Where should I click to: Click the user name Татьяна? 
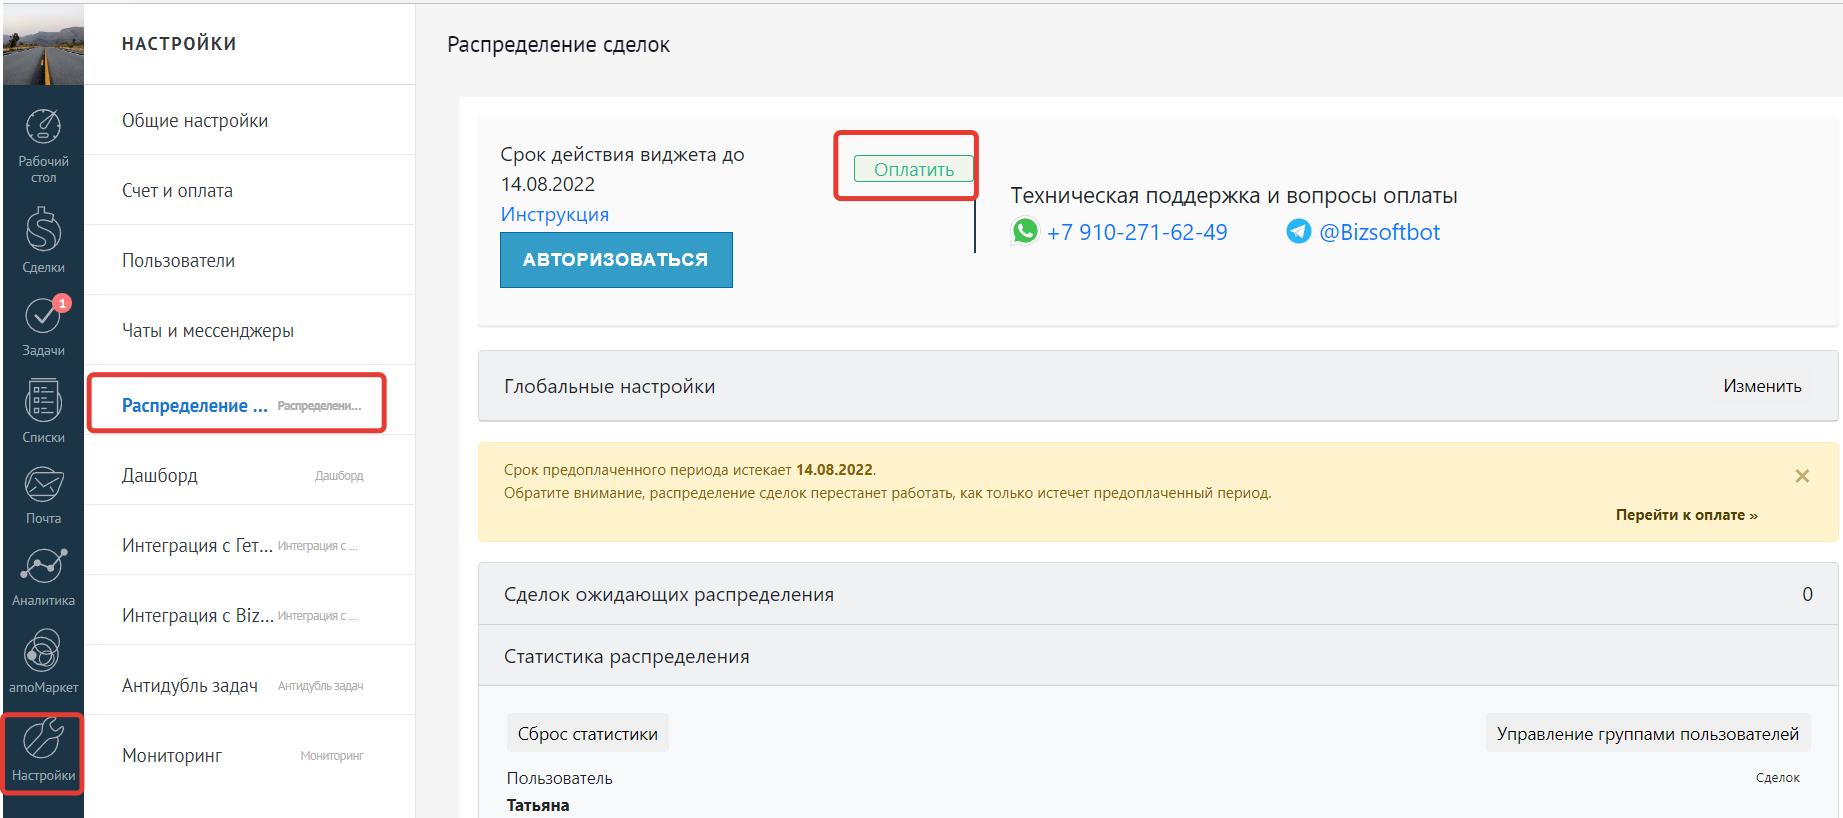tap(538, 805)
